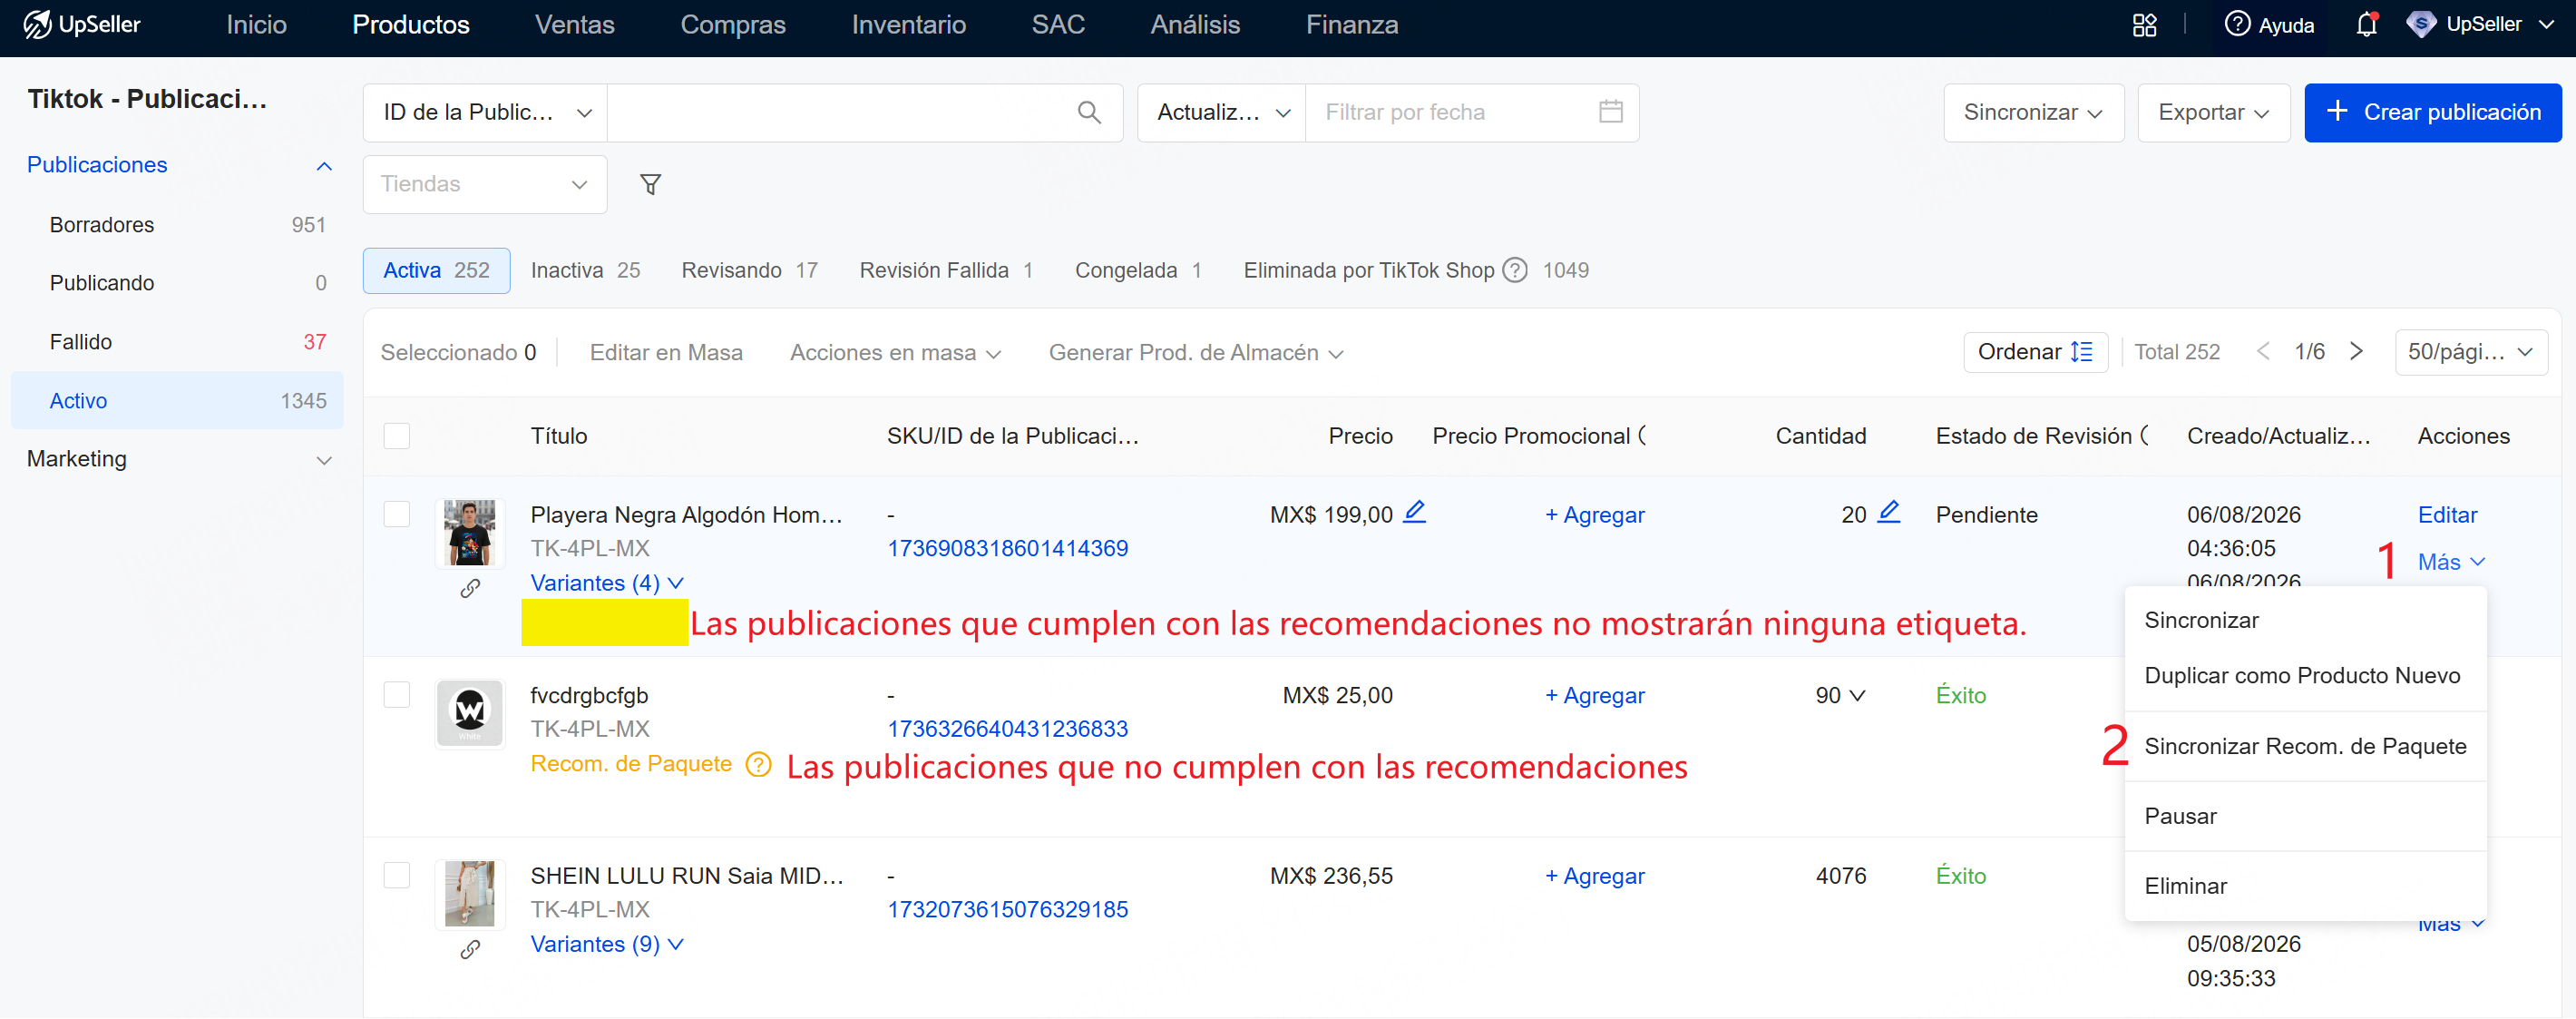
Task: Open the Compras top menu
Action: 732,25
